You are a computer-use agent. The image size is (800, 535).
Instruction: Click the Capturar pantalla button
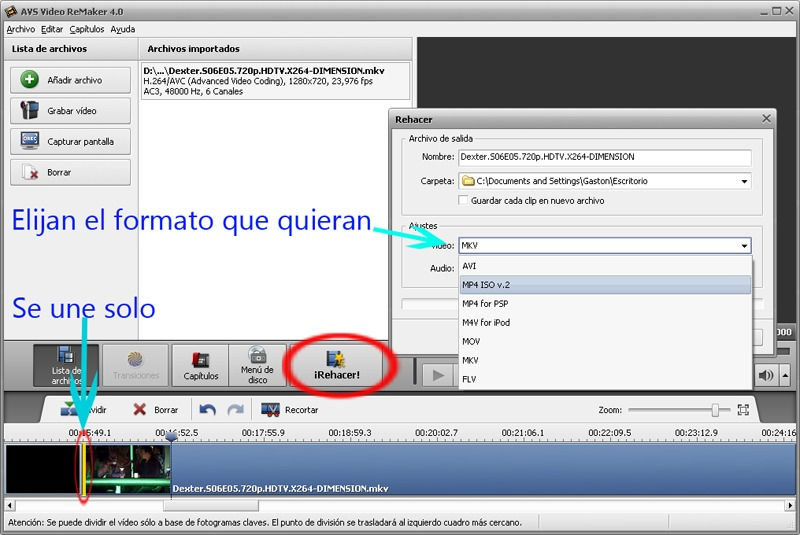coord(70,141)
